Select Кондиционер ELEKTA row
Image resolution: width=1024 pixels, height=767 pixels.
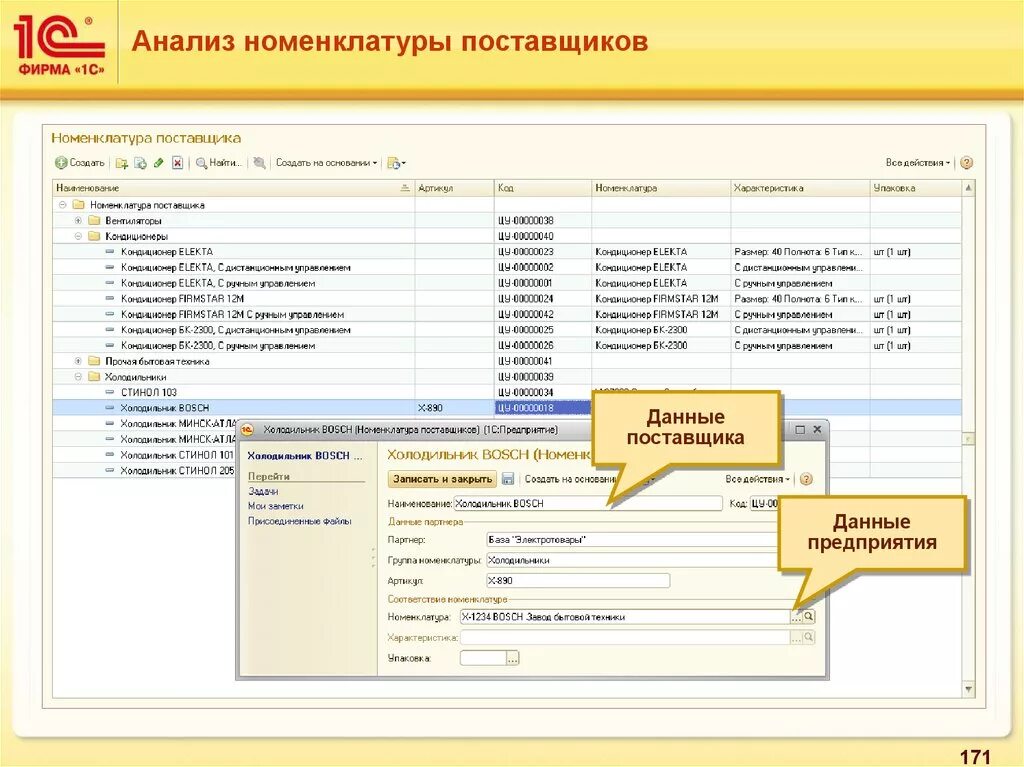[507, 252]
